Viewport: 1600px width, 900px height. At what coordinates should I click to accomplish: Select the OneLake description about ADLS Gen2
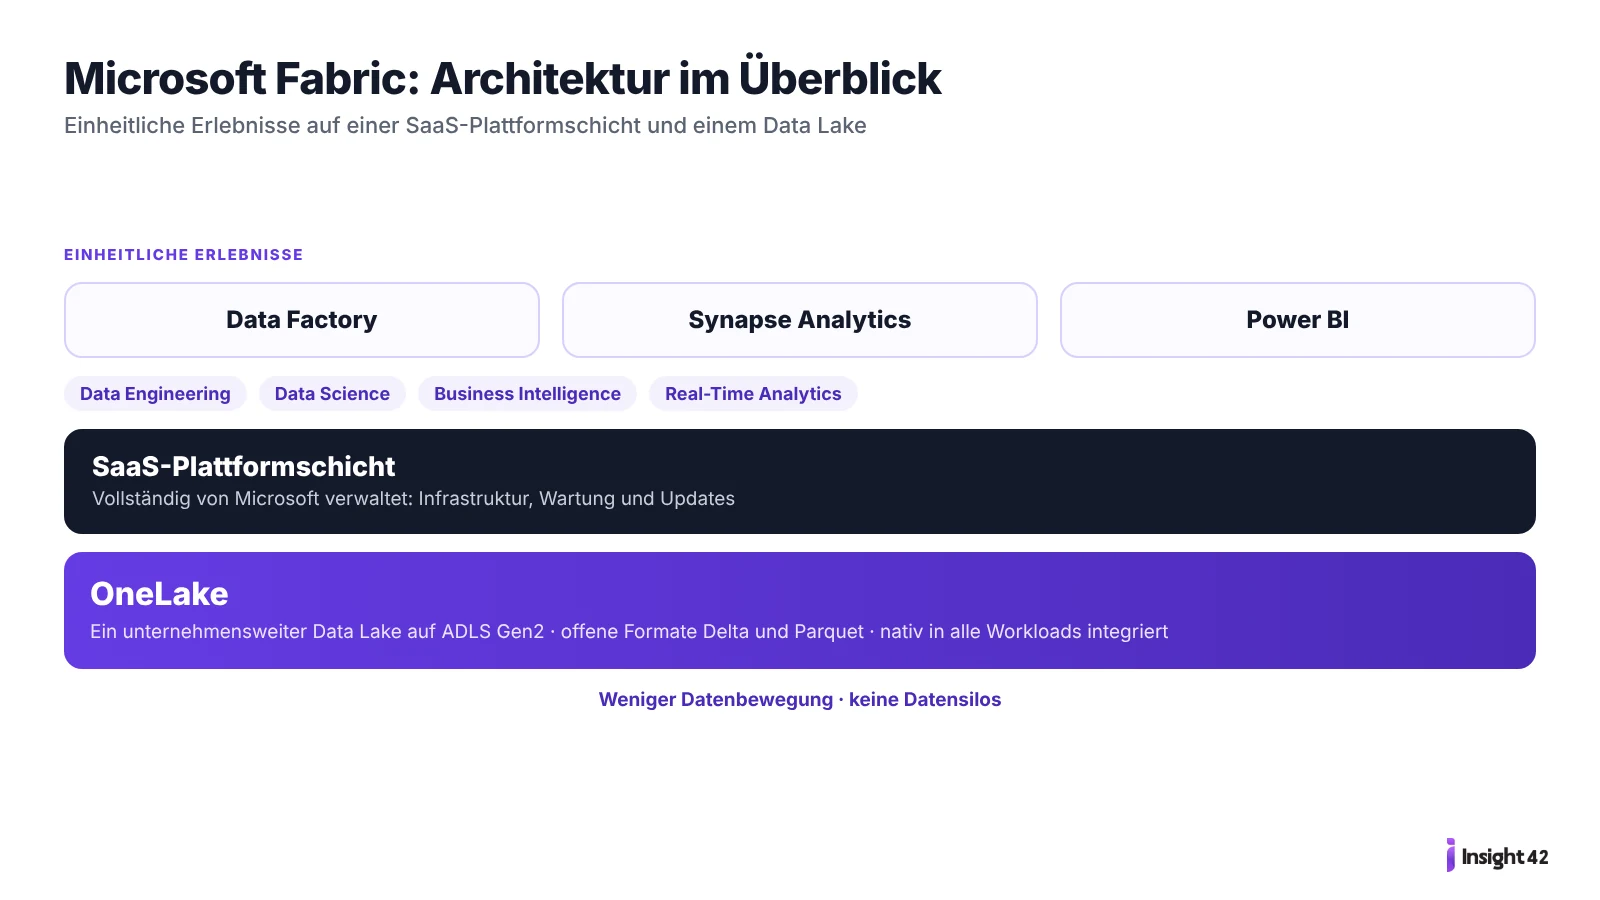(x=629, y=632)
